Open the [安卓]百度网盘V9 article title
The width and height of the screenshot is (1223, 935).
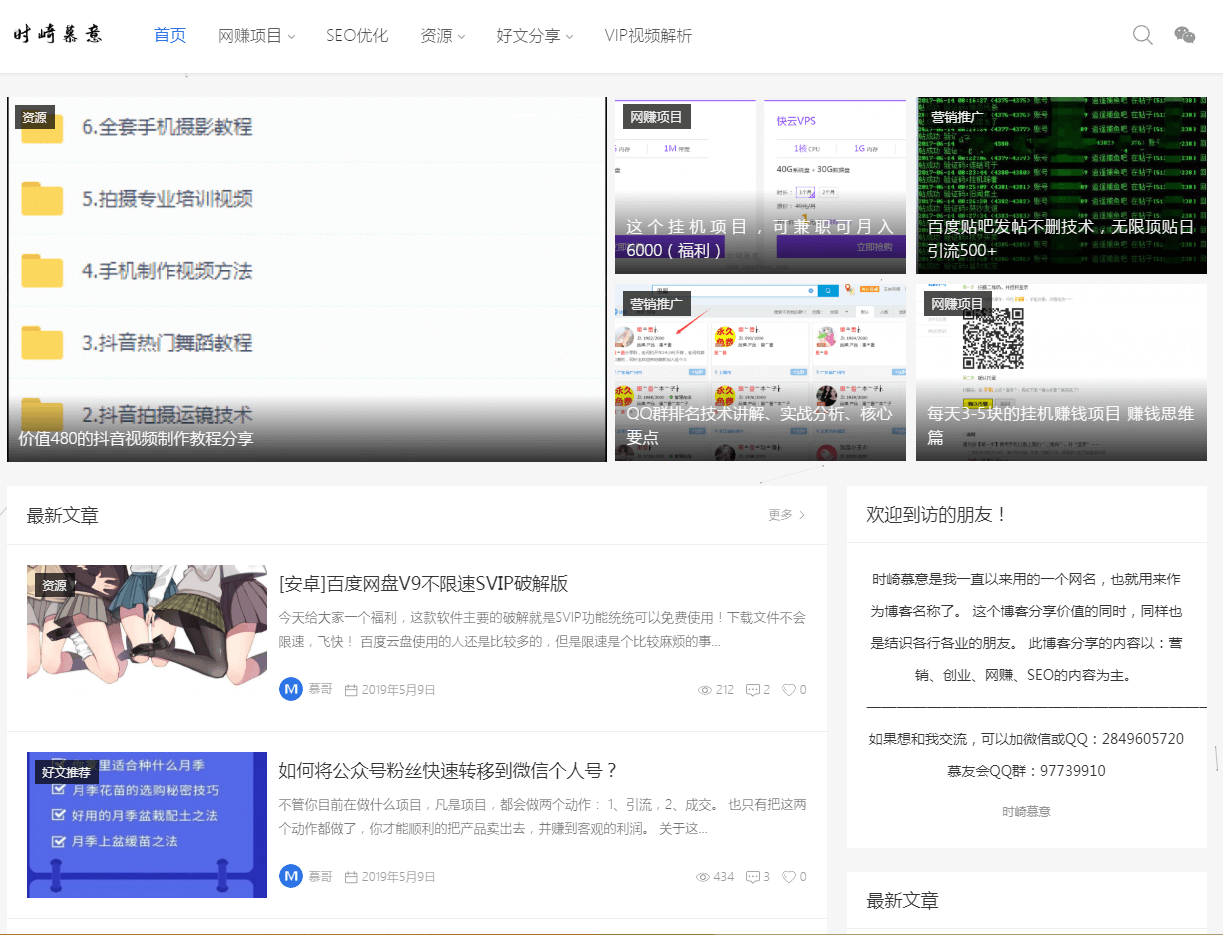(423, 583)
